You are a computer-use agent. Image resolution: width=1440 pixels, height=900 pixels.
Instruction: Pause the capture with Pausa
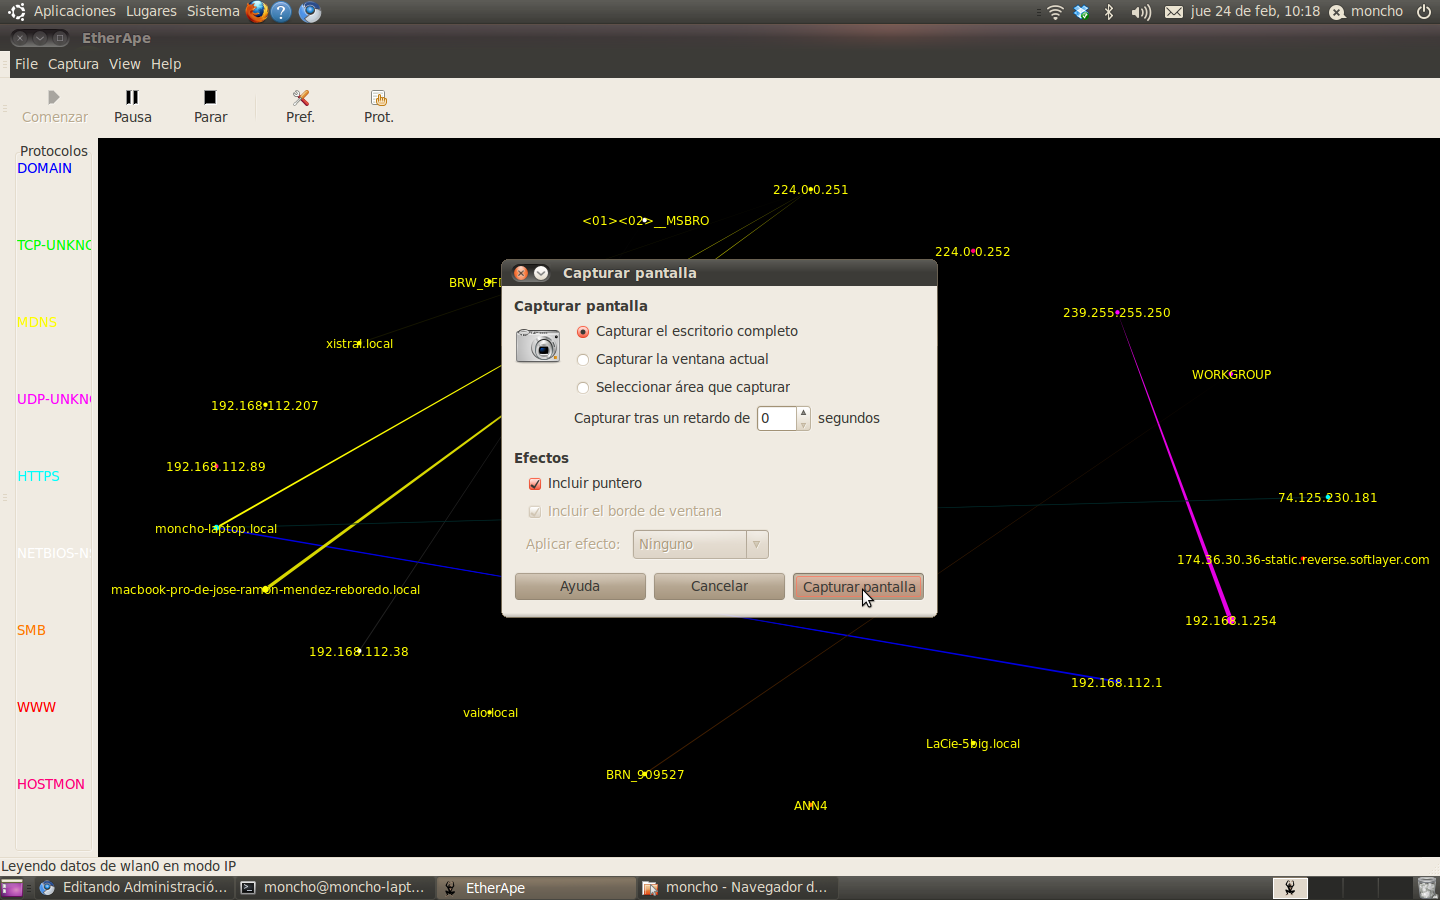pos(132,106)
